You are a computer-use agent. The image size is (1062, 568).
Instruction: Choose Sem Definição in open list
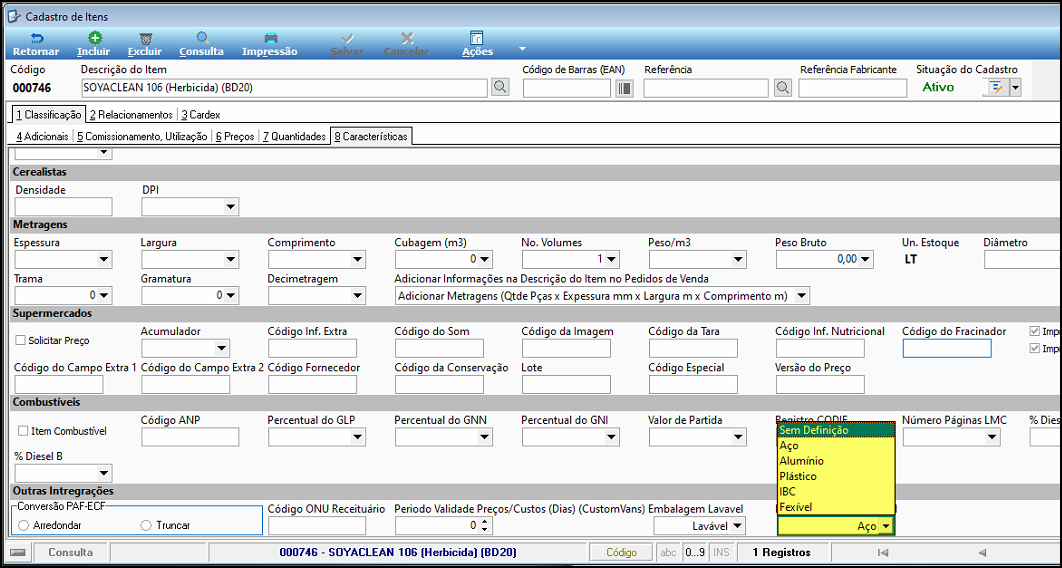(x=836, y=431)
